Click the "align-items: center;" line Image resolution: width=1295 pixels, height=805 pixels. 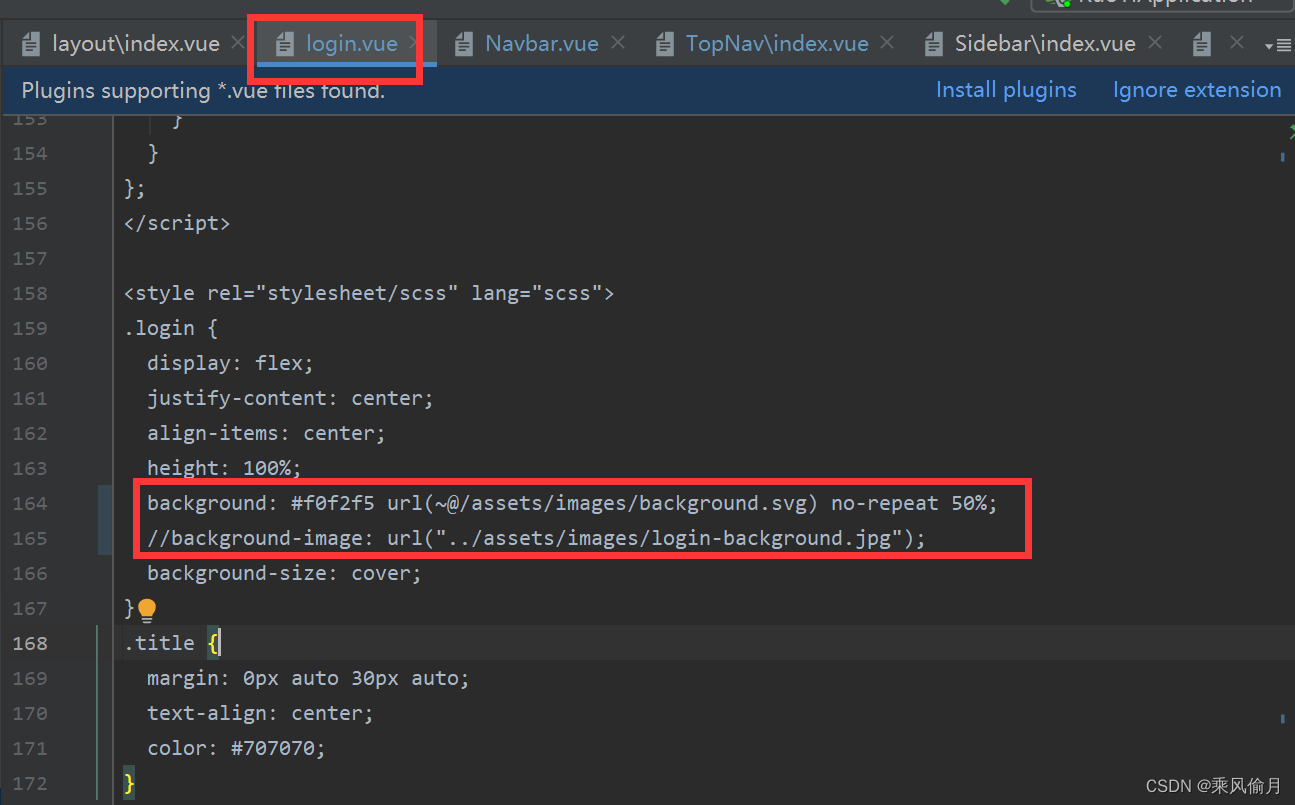pos(266,433)
